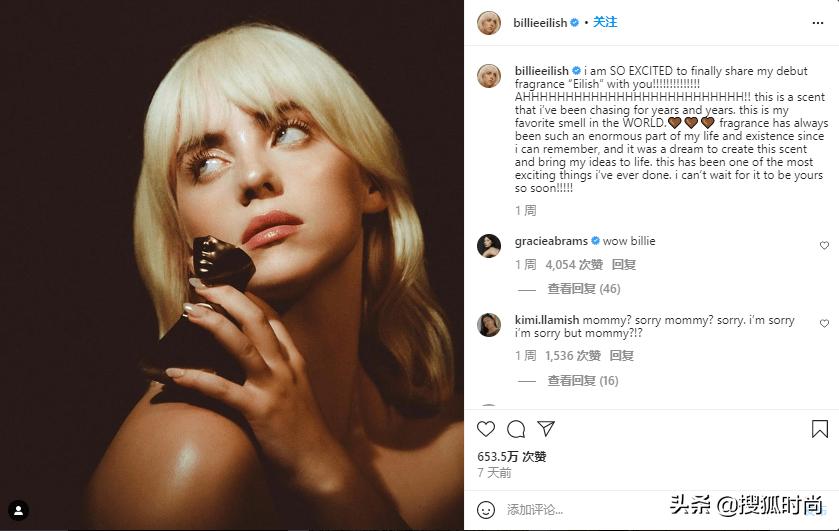Bookmark the post with save icon
Image resolution: width=839 pixels, height=531 pixels.
[x=820, y=429]
